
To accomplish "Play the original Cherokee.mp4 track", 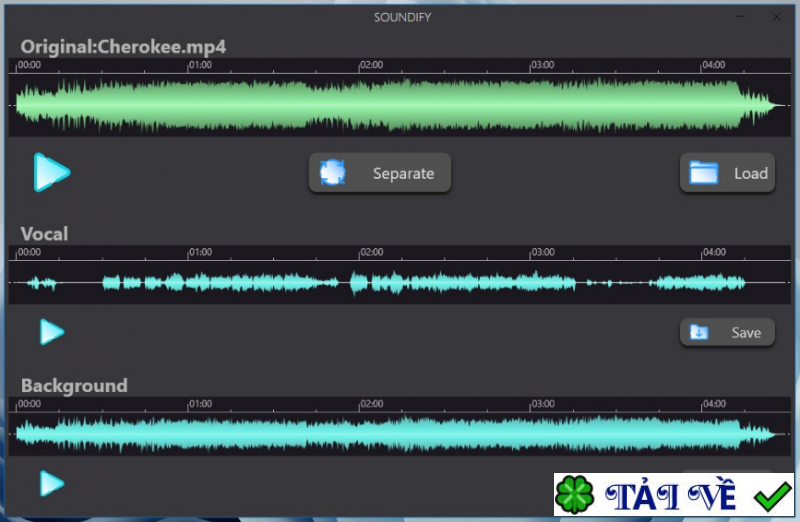I will pyautogui.click(x=52, y=172).
